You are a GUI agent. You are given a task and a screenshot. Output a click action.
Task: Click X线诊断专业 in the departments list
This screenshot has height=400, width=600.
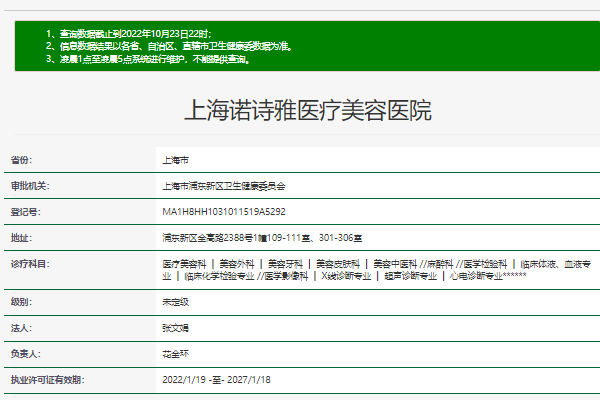[346, 276]
